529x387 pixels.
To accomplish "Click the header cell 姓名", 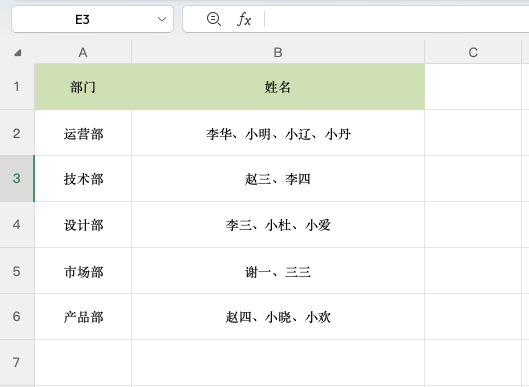I will click(278, 87).
